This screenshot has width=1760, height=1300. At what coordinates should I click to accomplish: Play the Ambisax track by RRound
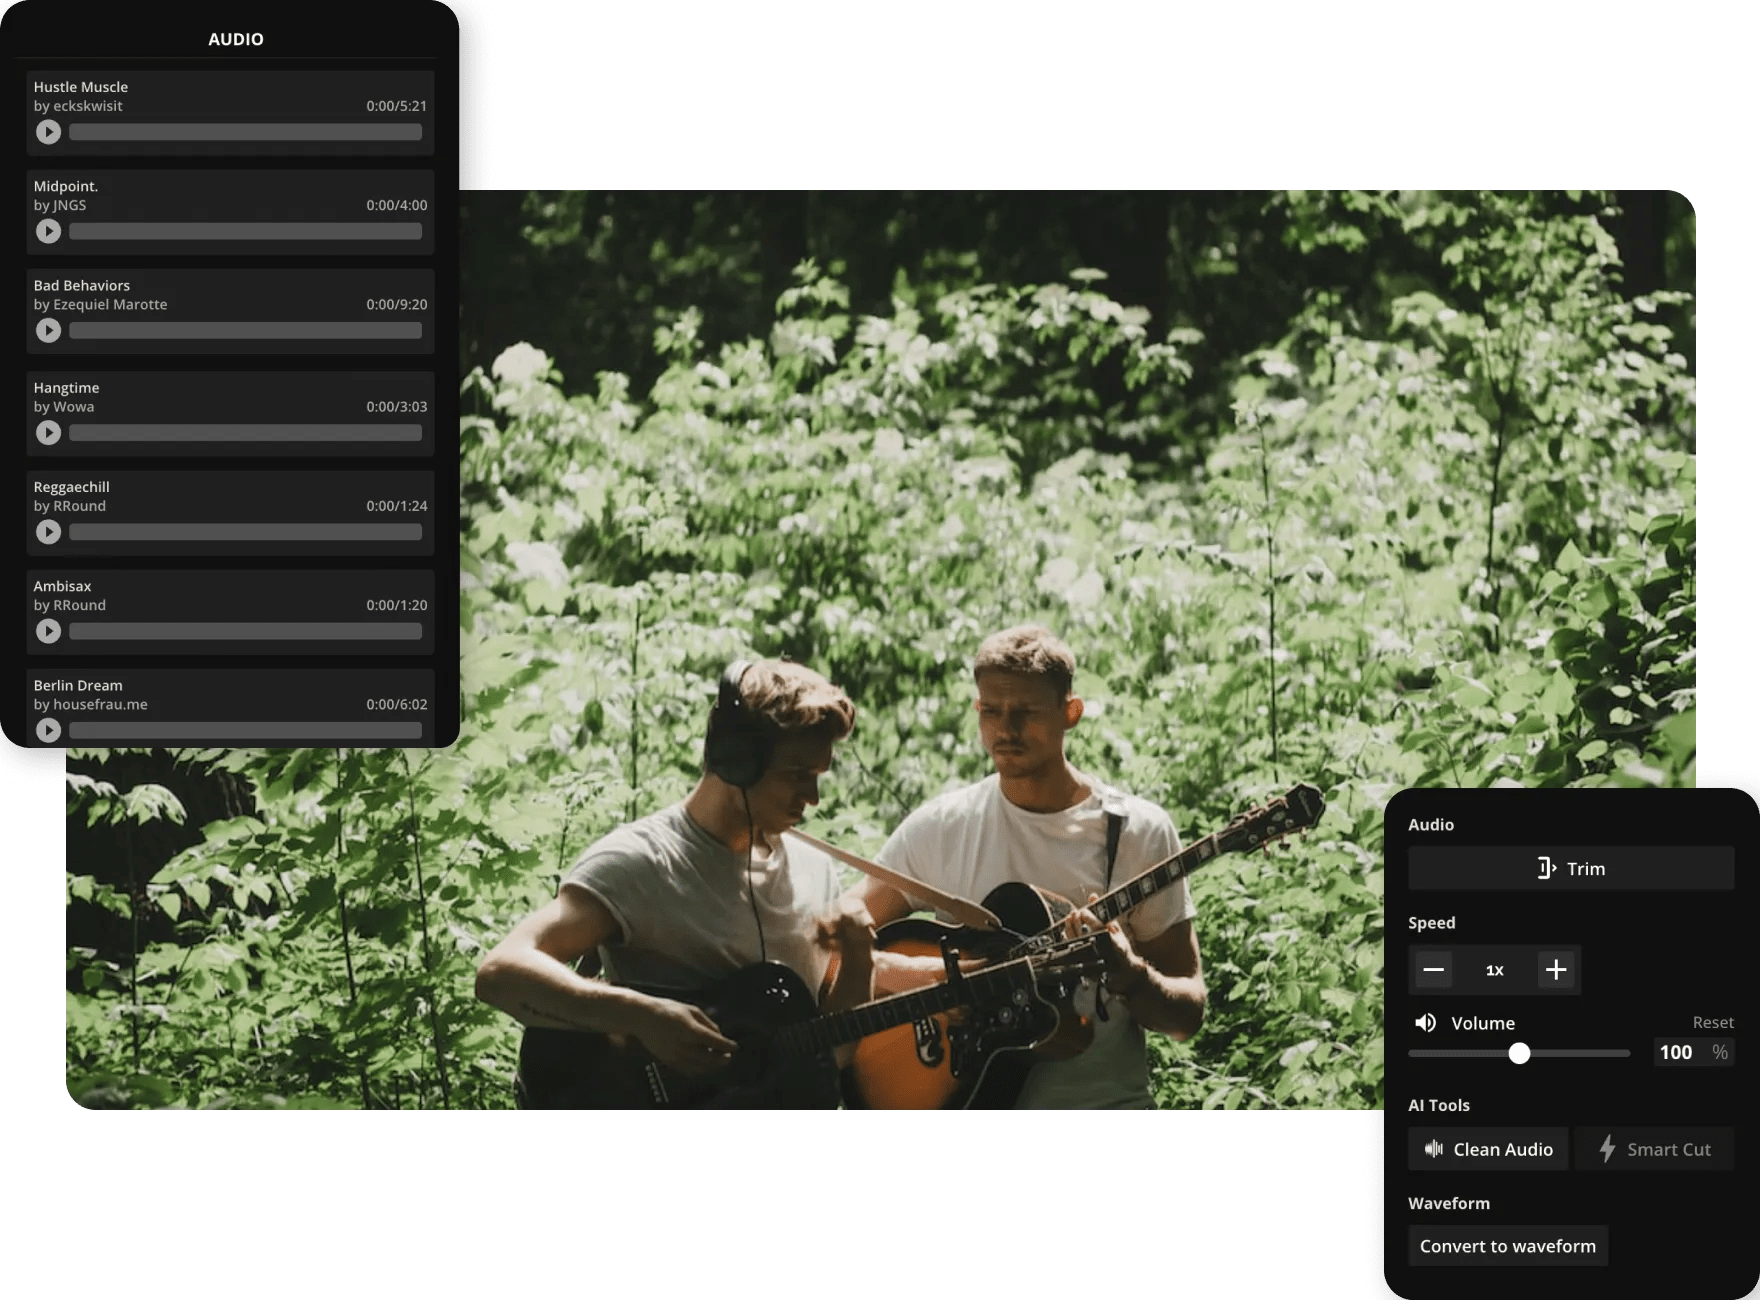(x=48, y=631)
